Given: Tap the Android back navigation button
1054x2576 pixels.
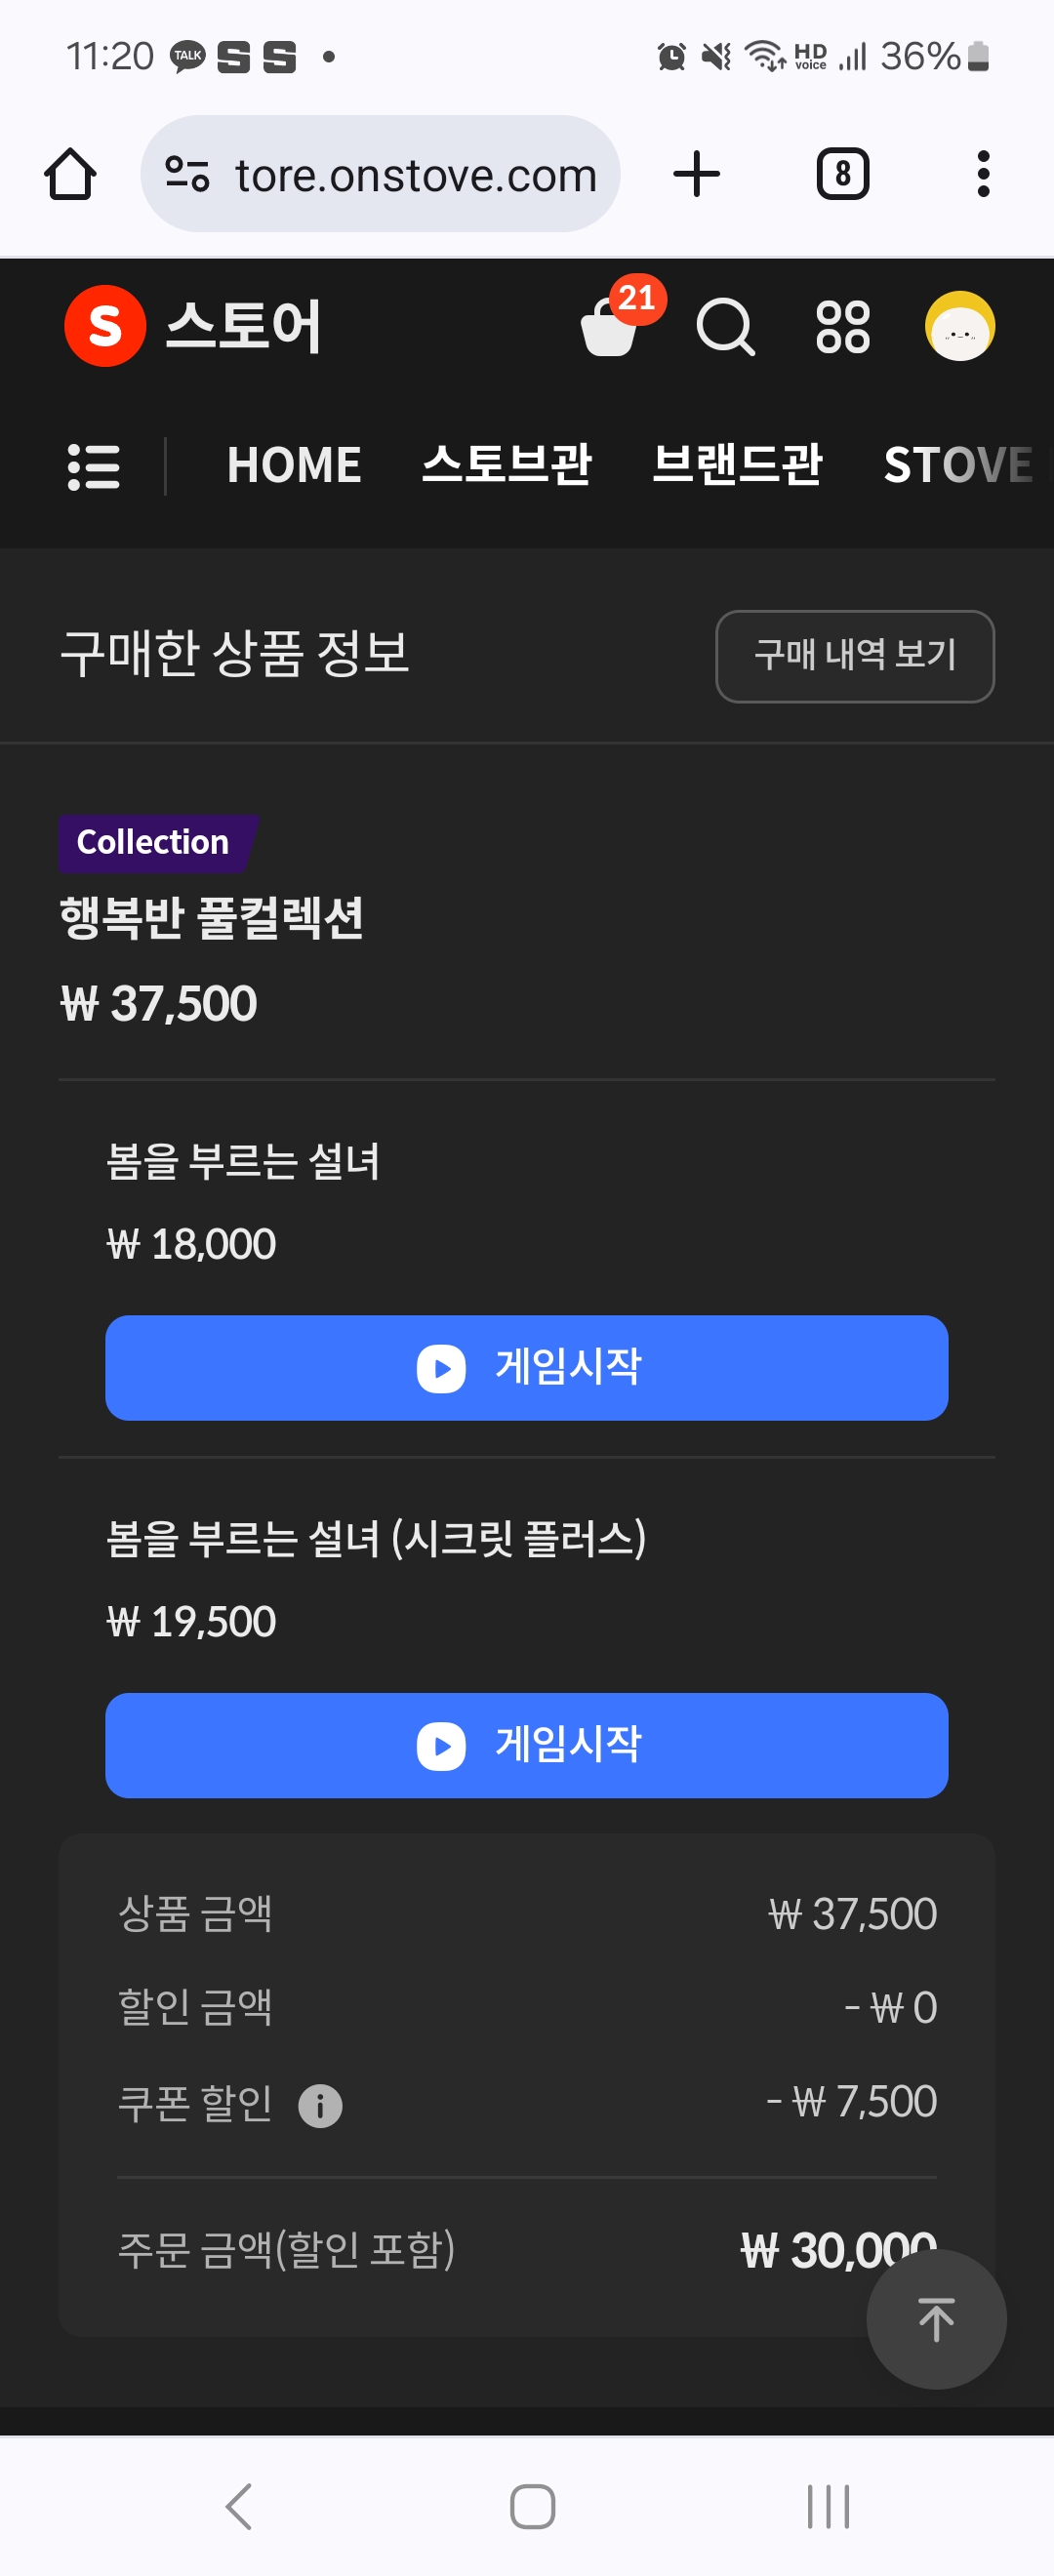Looking at the screenshot, I should 239,2506.
